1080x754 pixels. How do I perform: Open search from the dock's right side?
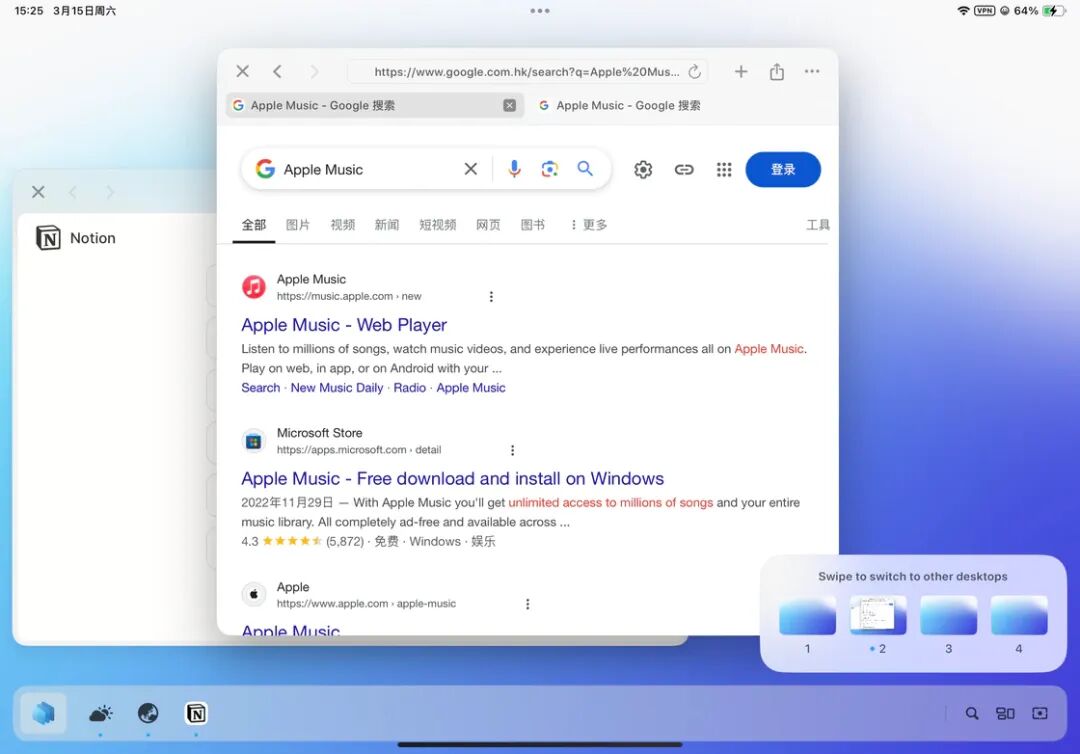(972, 714)
